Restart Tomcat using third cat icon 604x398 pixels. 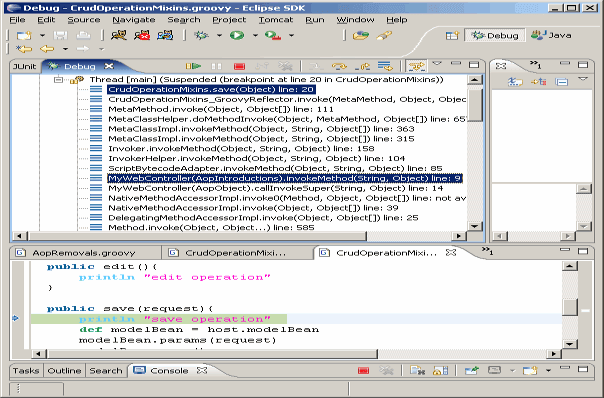click(x=165, y=35)
